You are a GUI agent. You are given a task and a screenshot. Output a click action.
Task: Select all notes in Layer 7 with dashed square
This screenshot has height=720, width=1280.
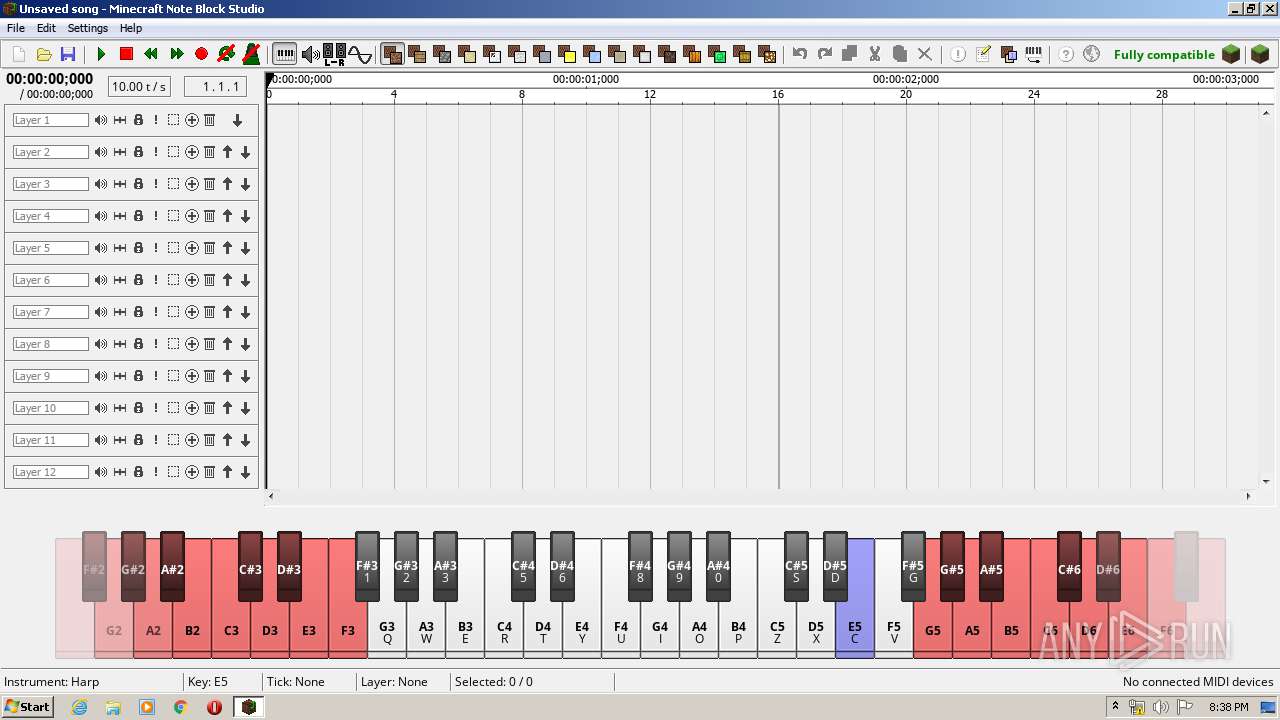[173, 312]
